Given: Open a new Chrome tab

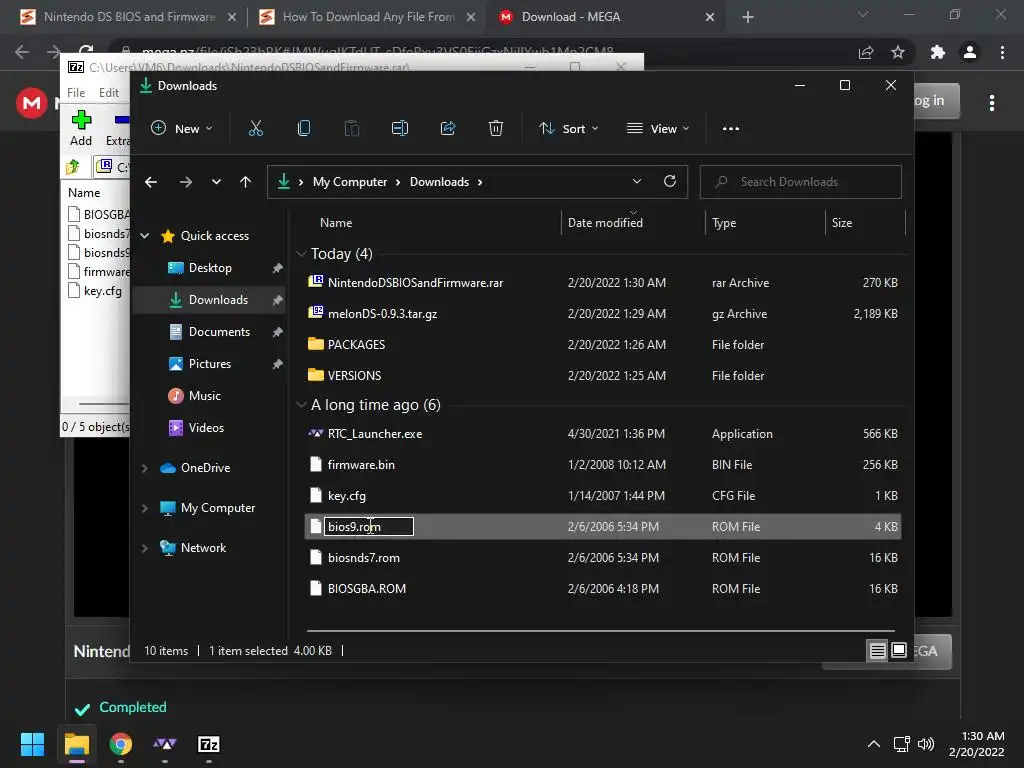Looking at the screenshot, I should [748, 17].
